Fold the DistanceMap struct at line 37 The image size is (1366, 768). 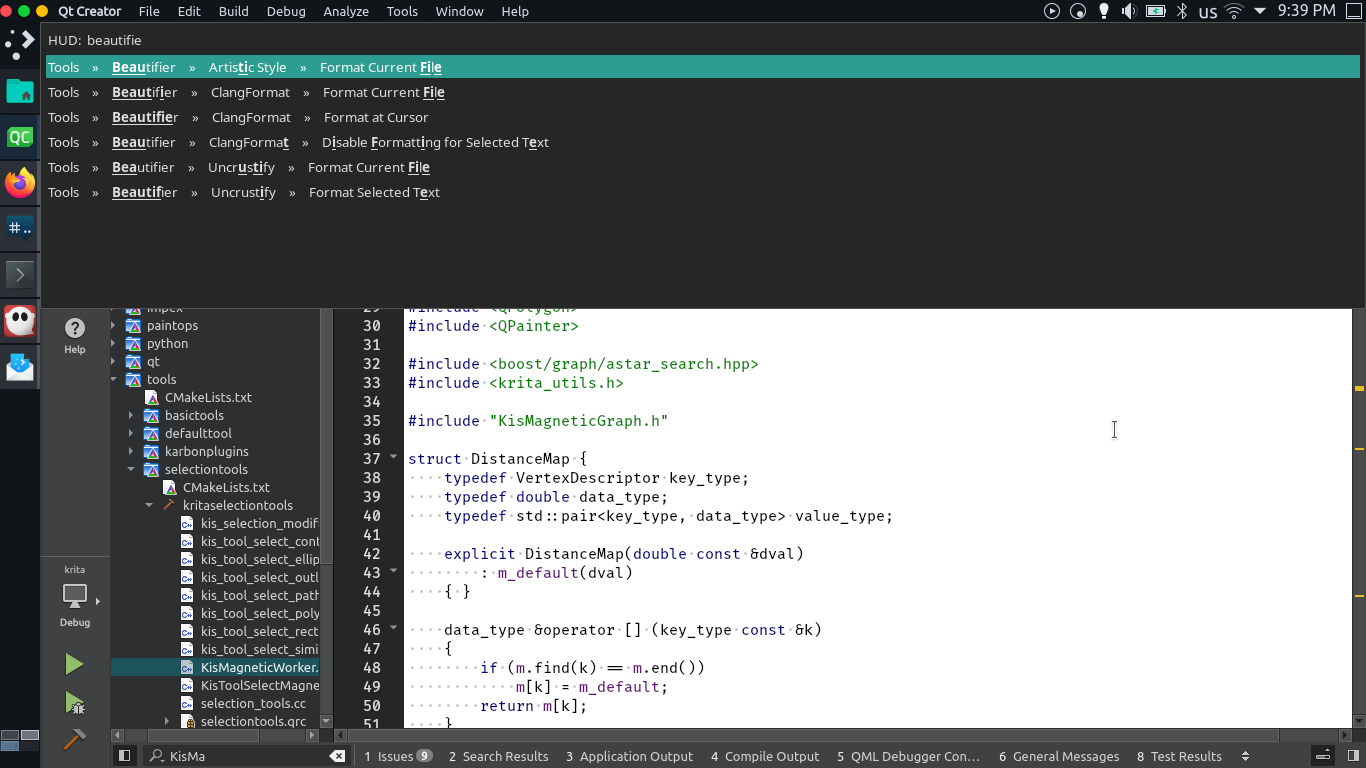tap(394, 459)
